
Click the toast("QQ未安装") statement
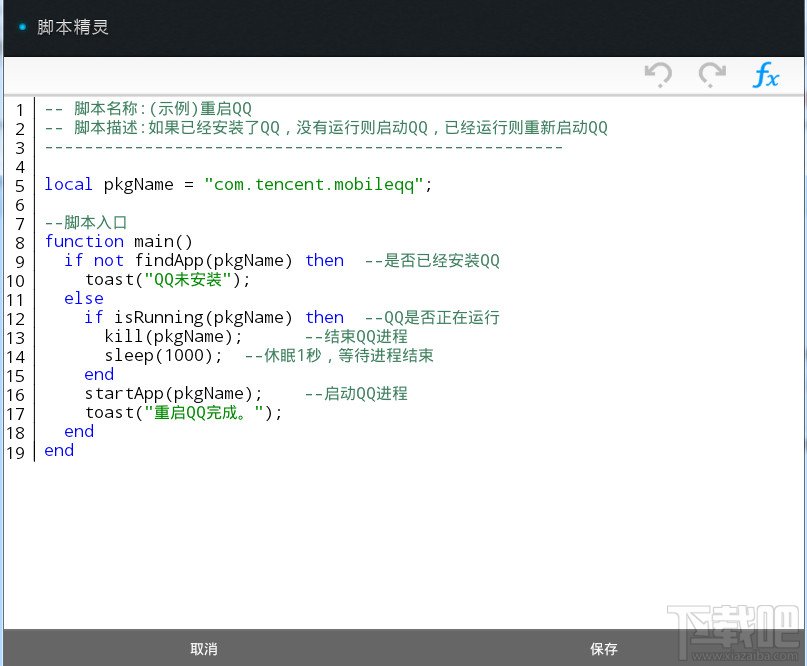(x=168, y=279)
